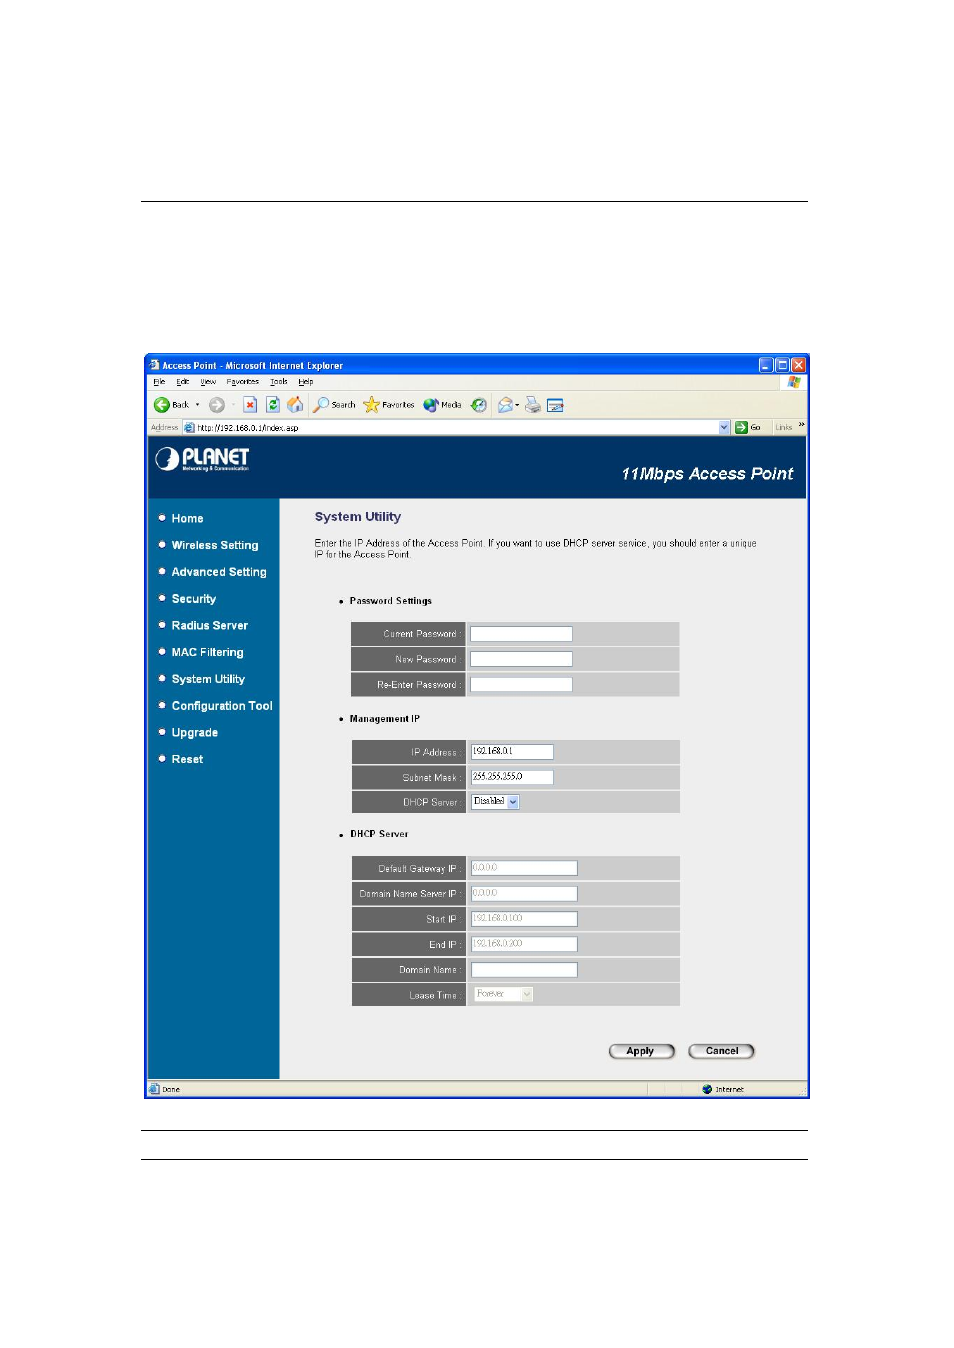Open the Radius Server page
The height and width of the screenshot is (1348, 954).
[x=210, y=625]
